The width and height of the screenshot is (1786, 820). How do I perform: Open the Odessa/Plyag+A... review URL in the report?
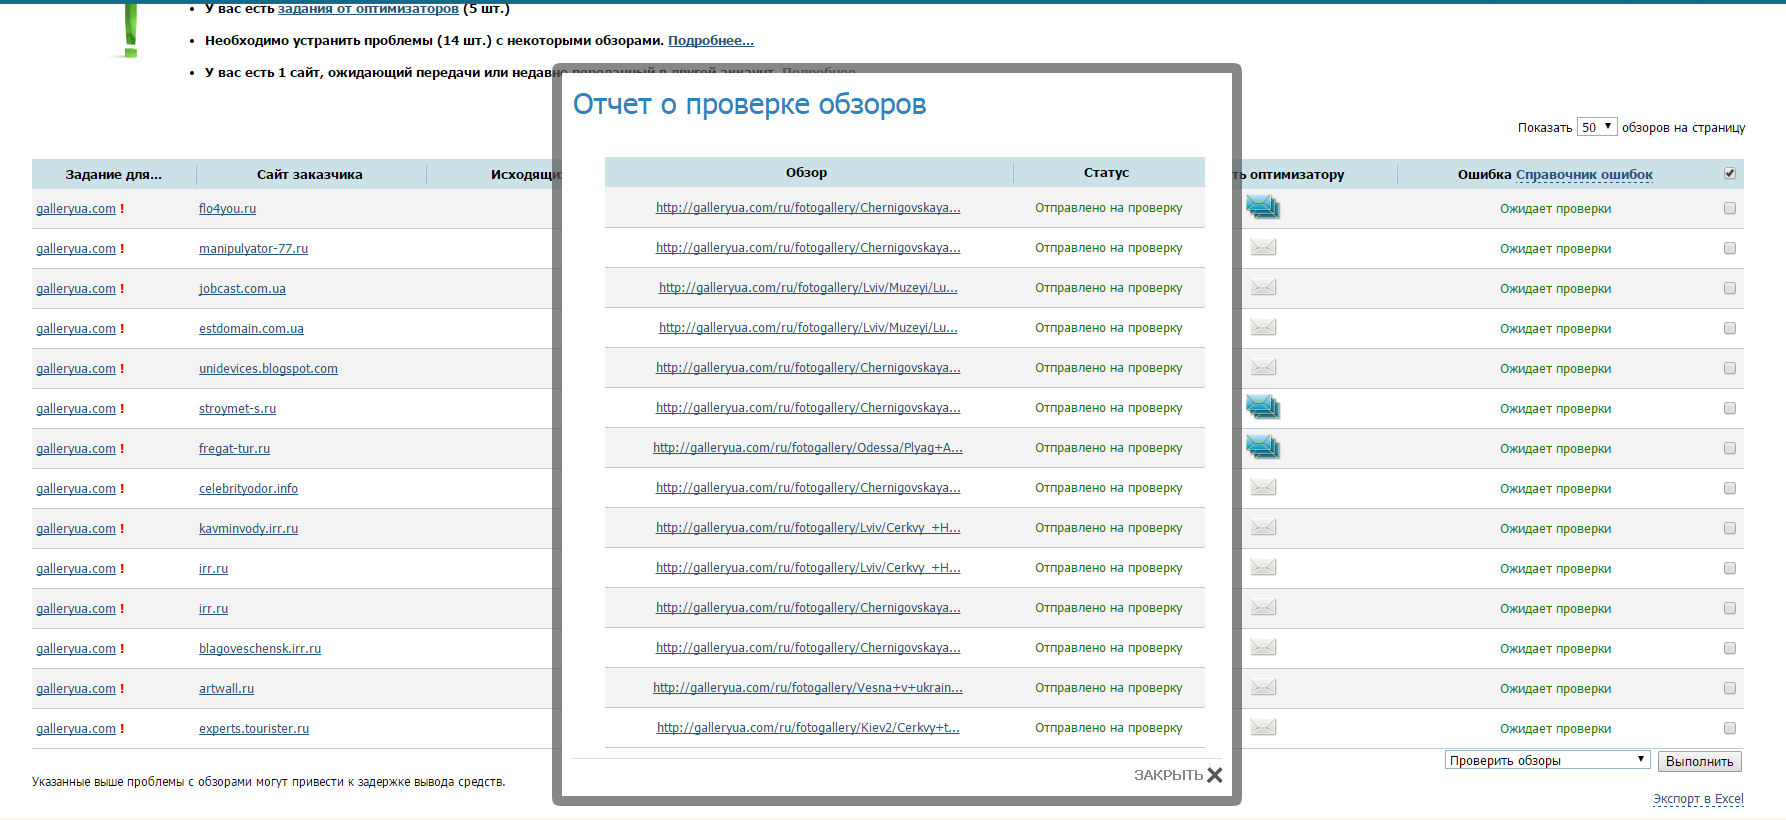808,448
